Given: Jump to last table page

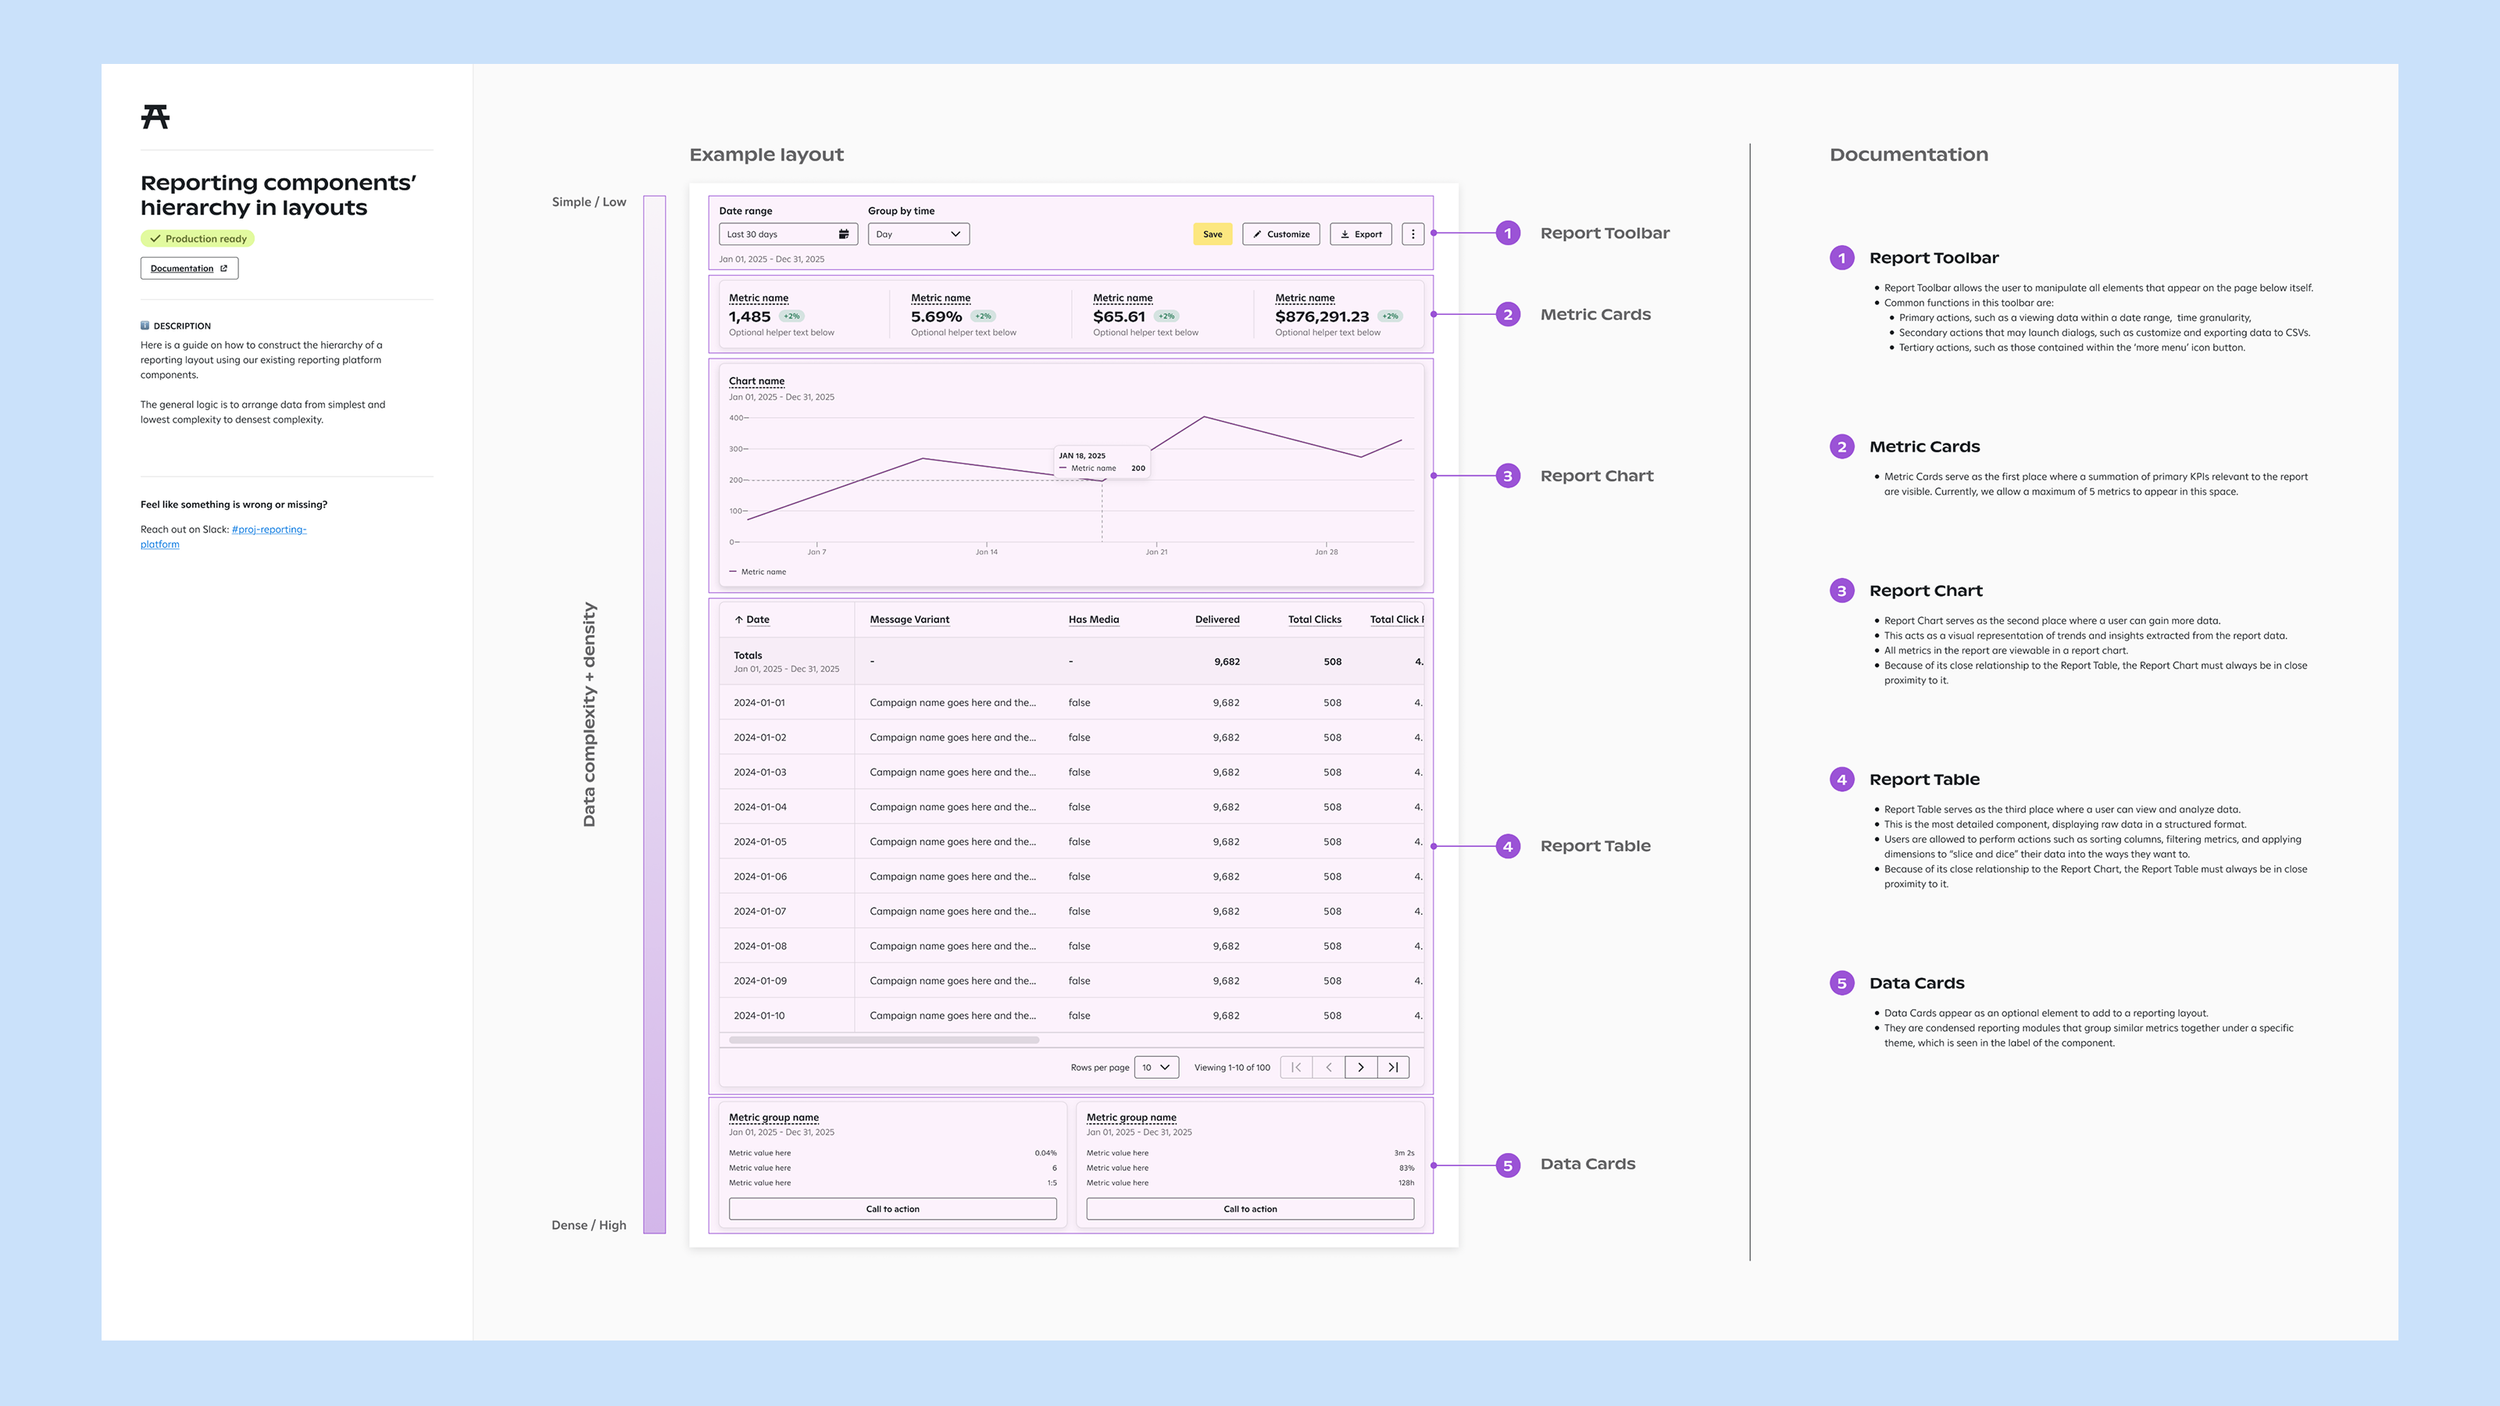Looking at the screenshot, I should pyautogui.click(x=1393, y=1067).
